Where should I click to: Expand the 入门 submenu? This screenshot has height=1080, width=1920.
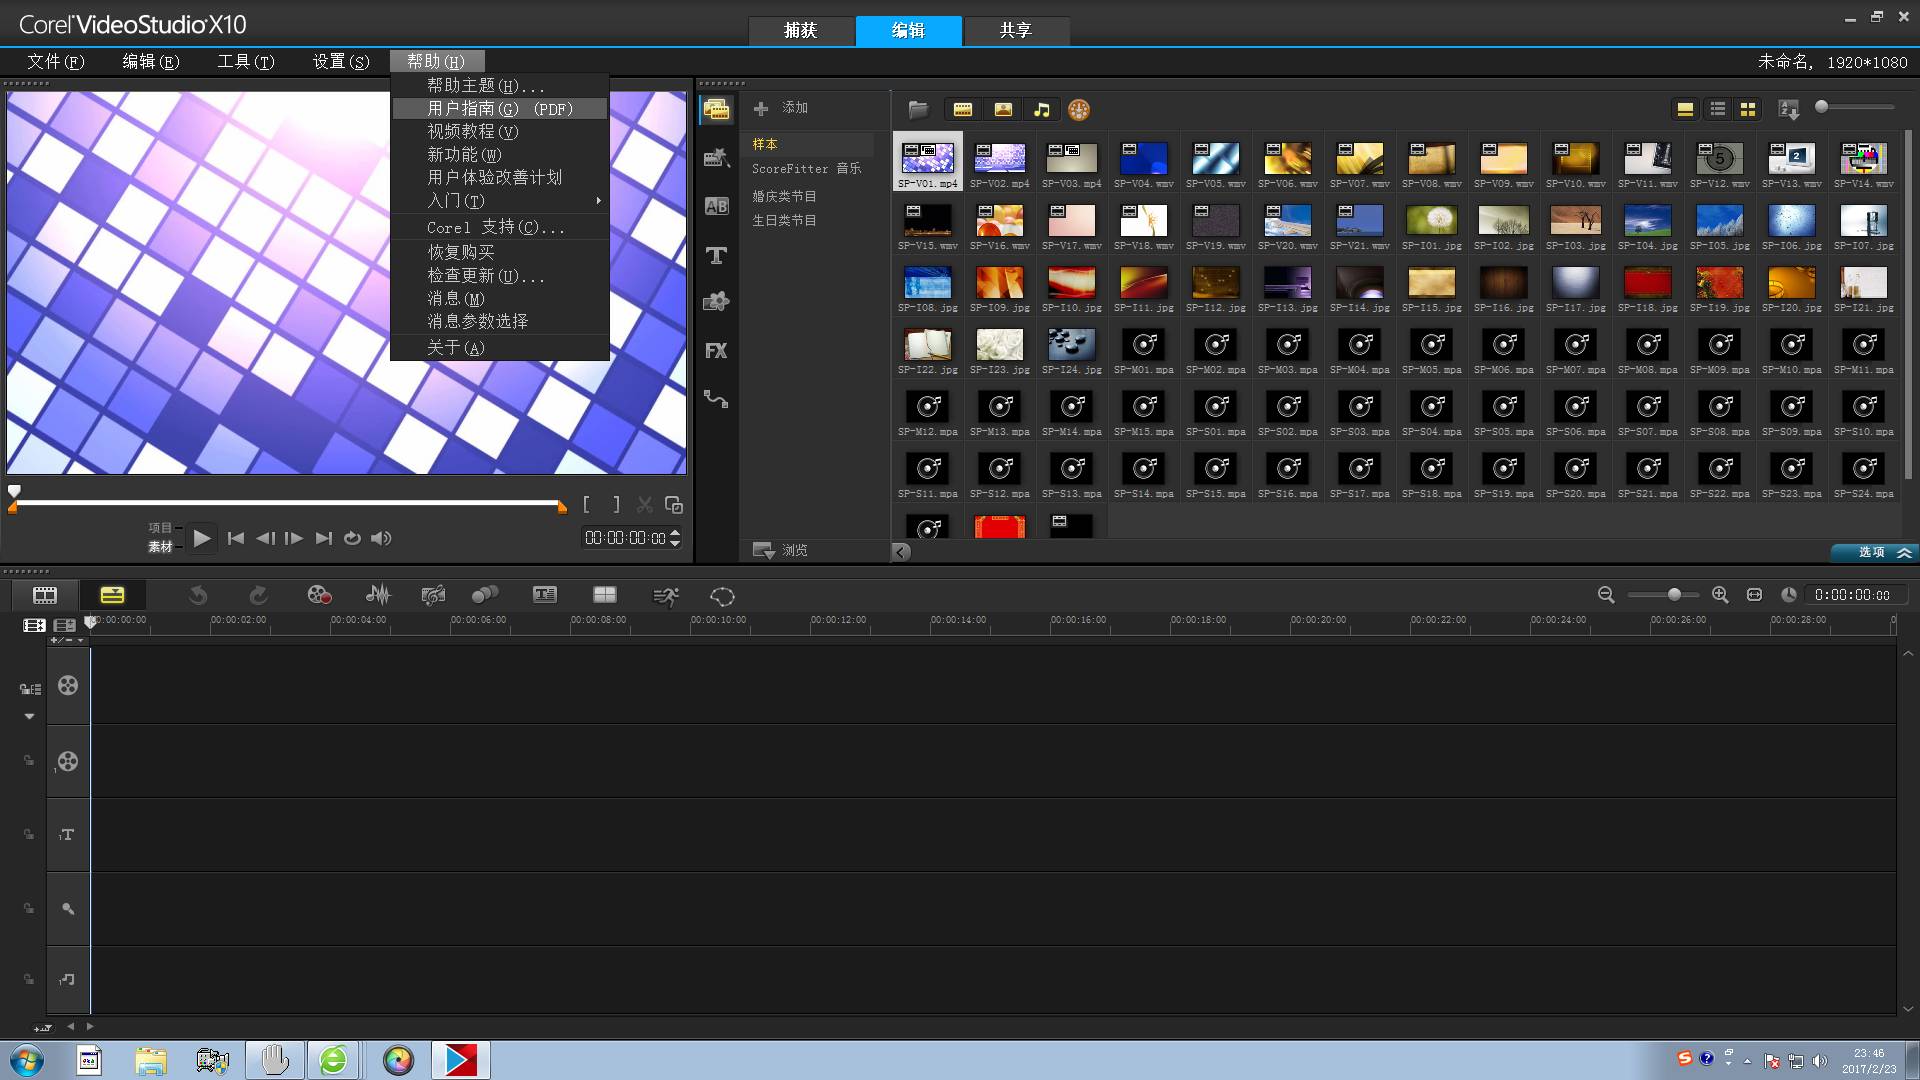(x=500, y=200)
